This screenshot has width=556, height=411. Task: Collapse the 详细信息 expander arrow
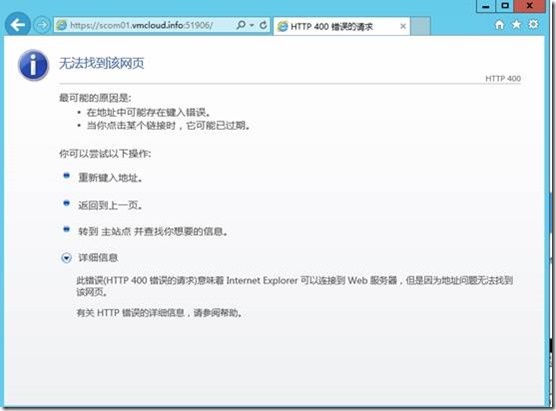tap(66, 258)
